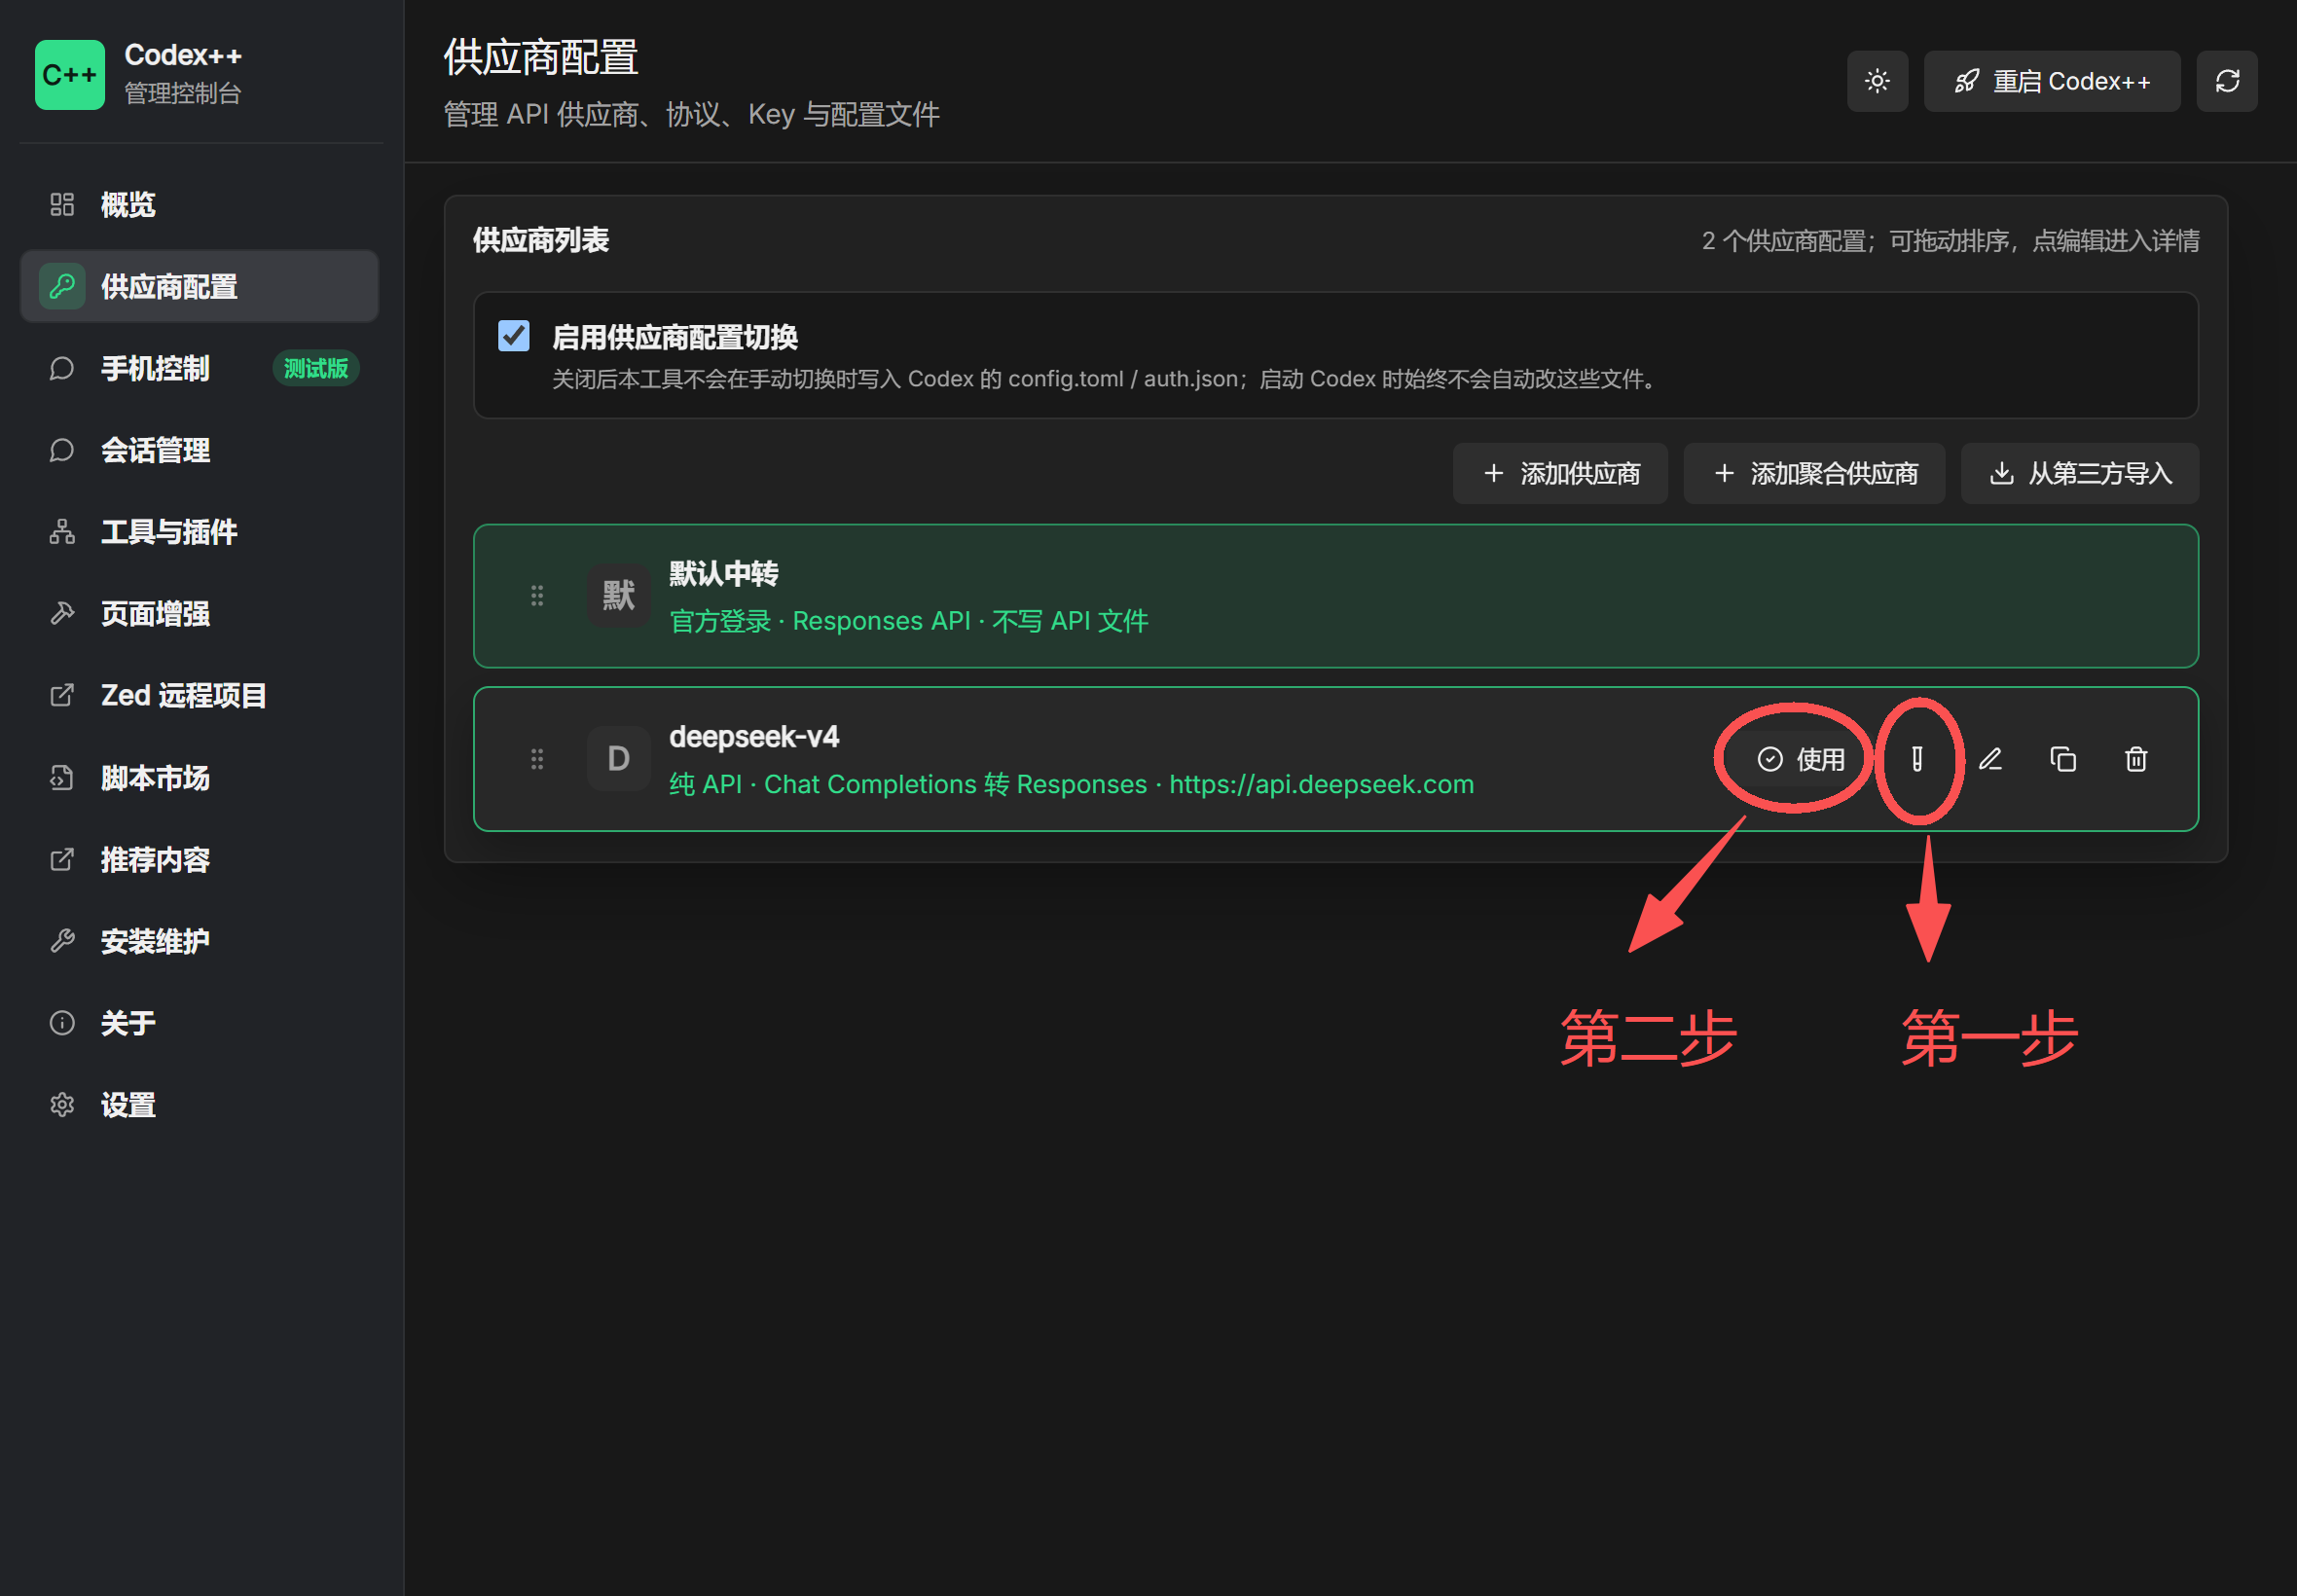Click the 管理控制台 subtitle under Codex++
Viewport: 2297px width, 1596px height.
pos(183,93)
